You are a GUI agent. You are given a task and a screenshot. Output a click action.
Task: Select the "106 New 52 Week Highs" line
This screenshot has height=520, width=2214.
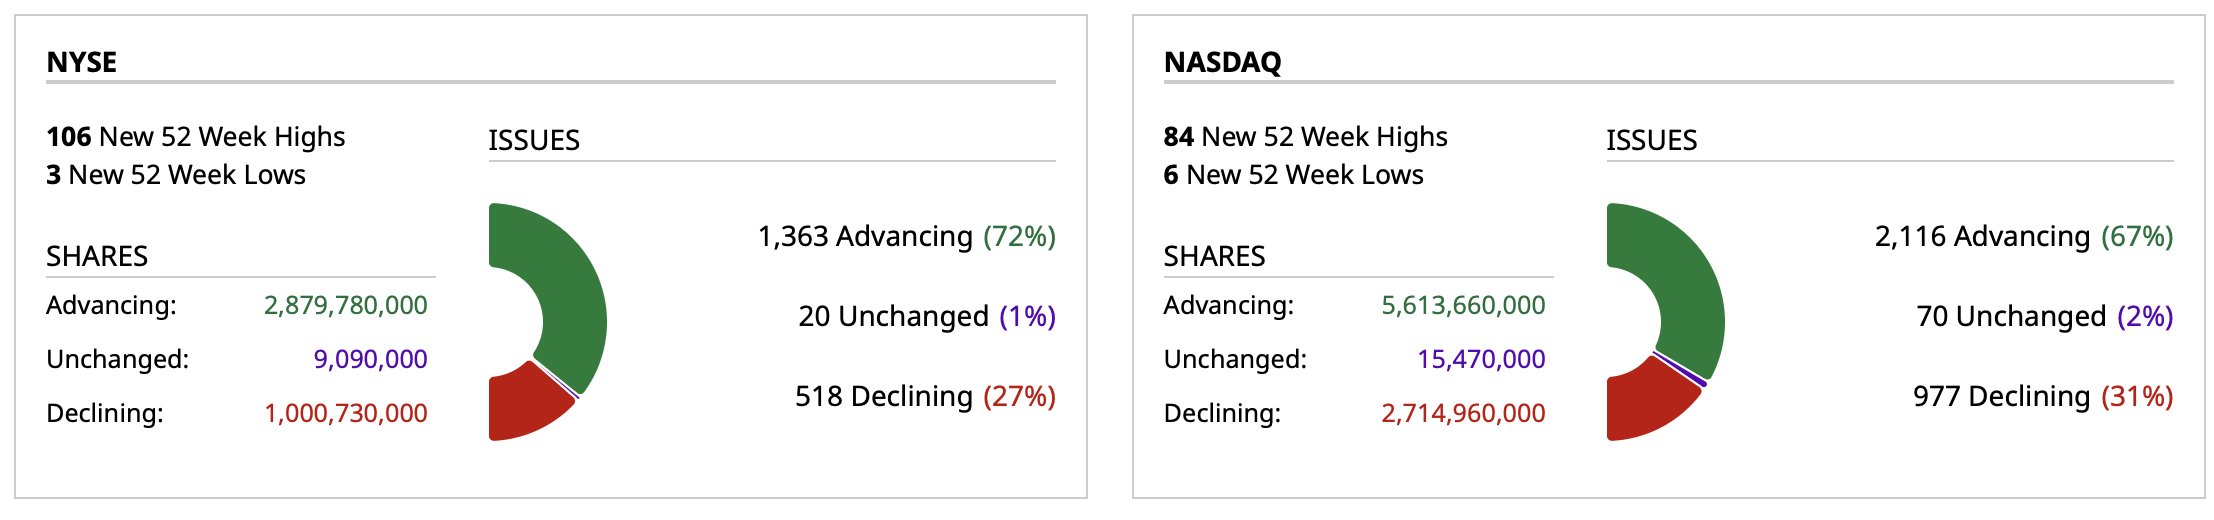(x=196, y=137)
